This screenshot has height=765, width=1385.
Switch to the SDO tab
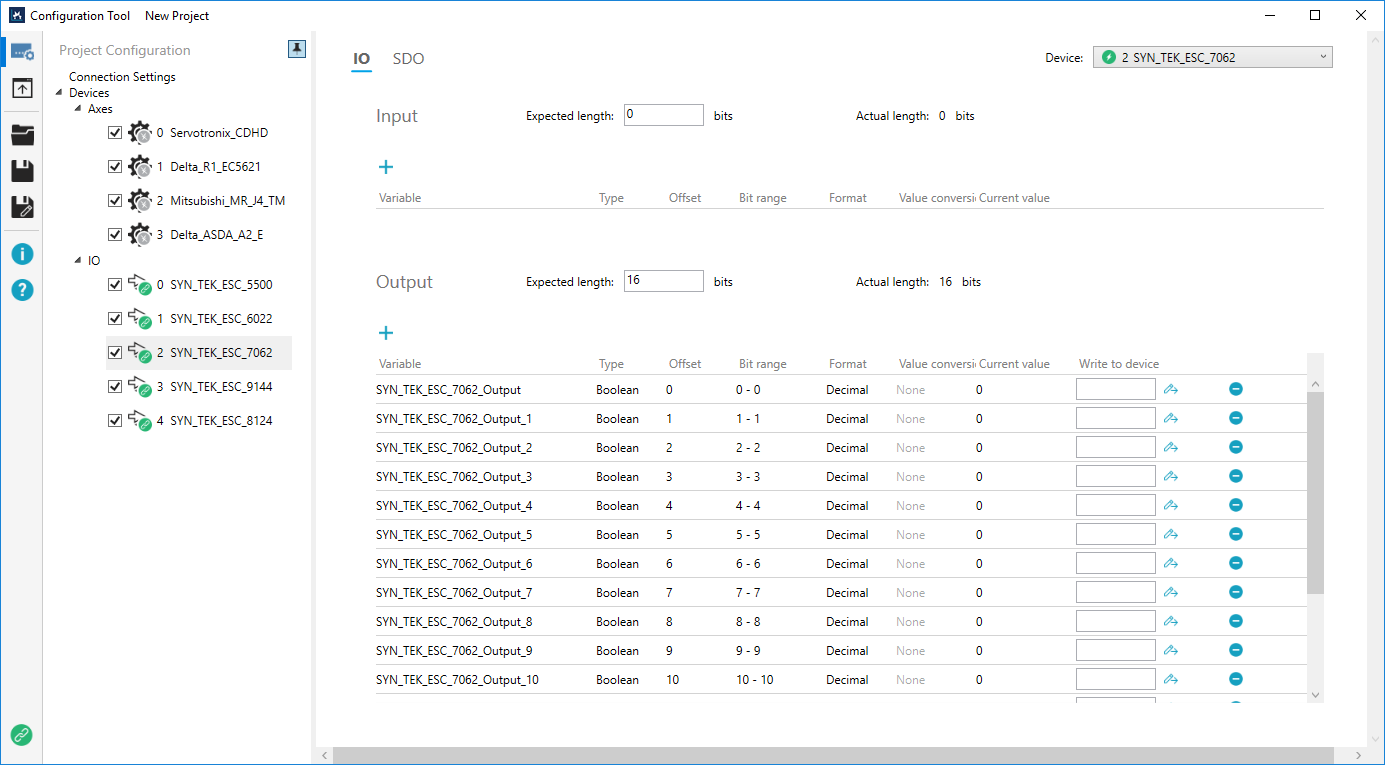pyautogui.click(x=408, y=59)
